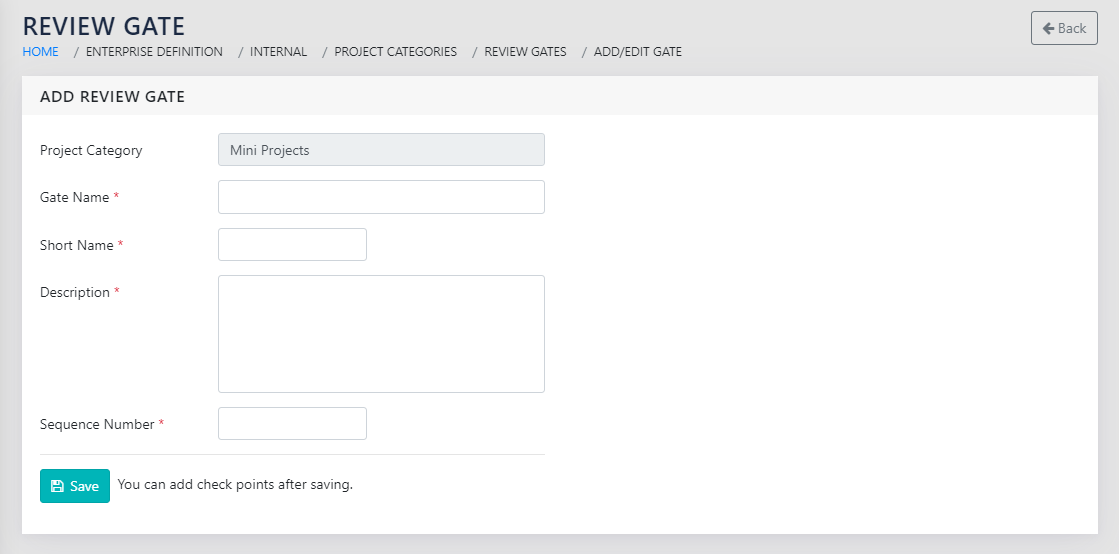Click the Sequence Number label

click(x=97, y=425)
